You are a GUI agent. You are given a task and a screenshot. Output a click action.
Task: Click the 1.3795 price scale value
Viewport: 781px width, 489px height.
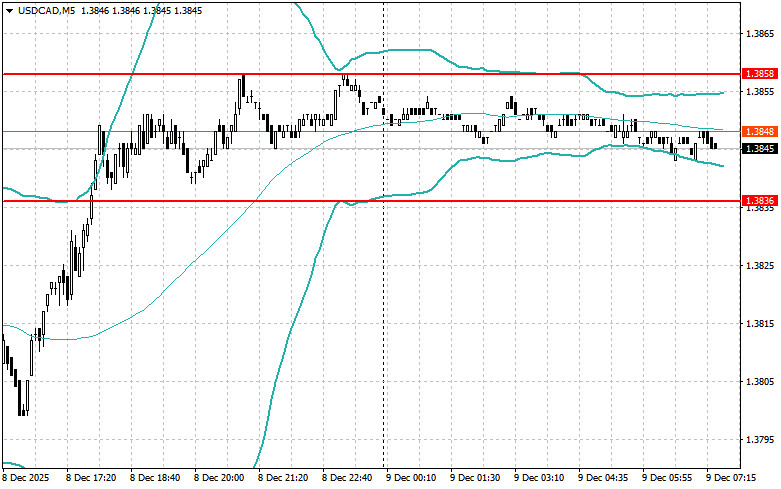click(760, 440)
